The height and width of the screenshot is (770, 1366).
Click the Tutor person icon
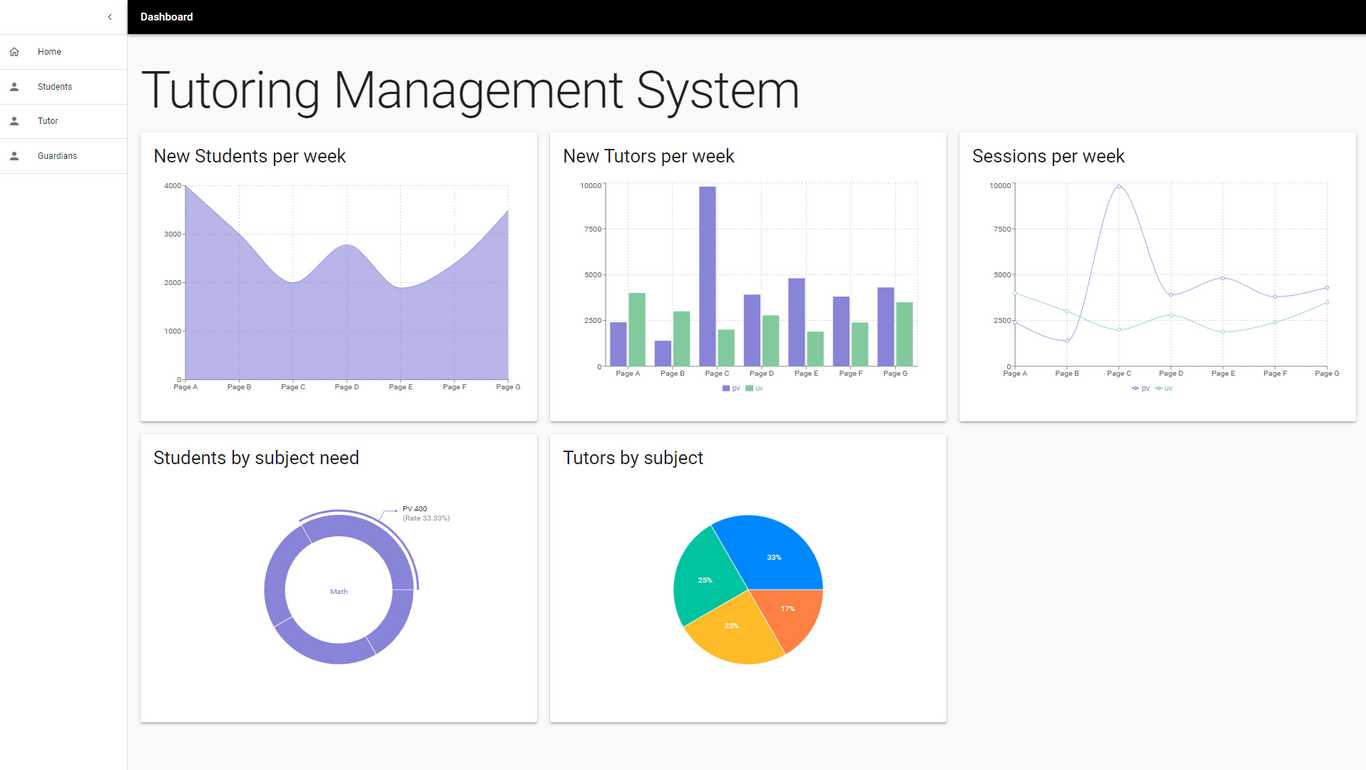pyautogui.click(x=14, y=121)
